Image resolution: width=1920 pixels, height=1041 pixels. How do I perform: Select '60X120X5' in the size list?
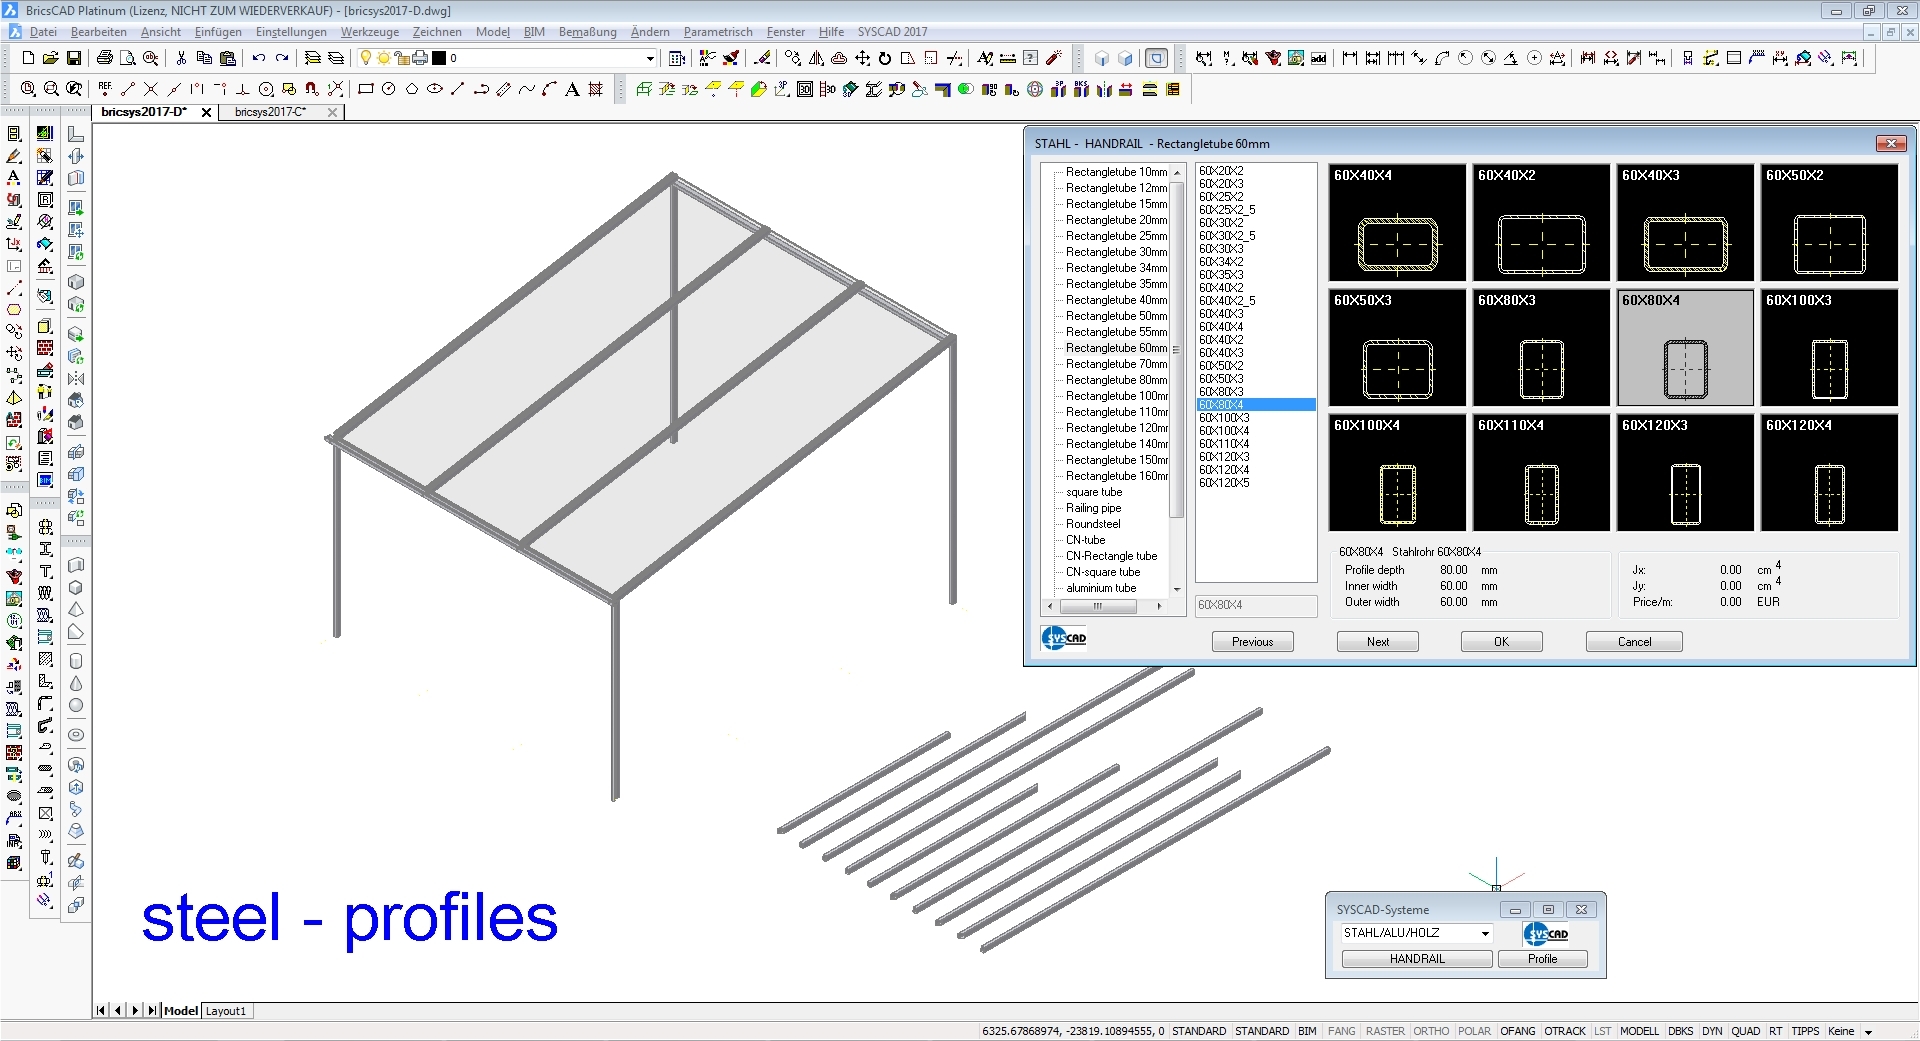click(1224, 483)
